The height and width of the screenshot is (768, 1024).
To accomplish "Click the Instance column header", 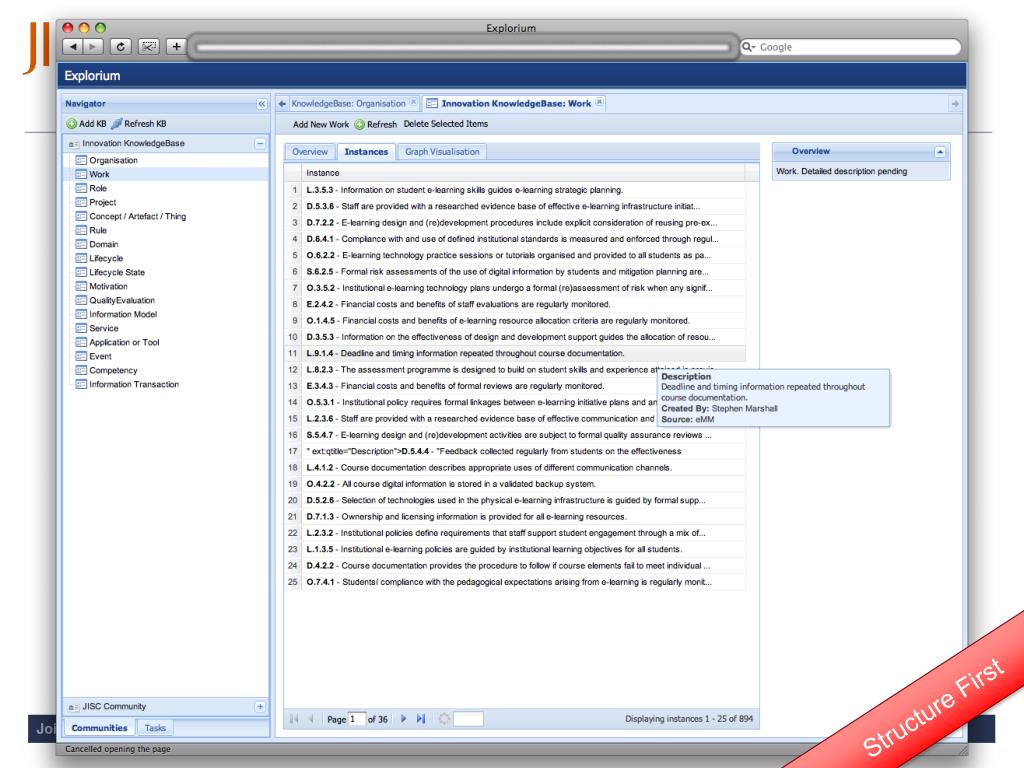I will click(x=522, y=173).
